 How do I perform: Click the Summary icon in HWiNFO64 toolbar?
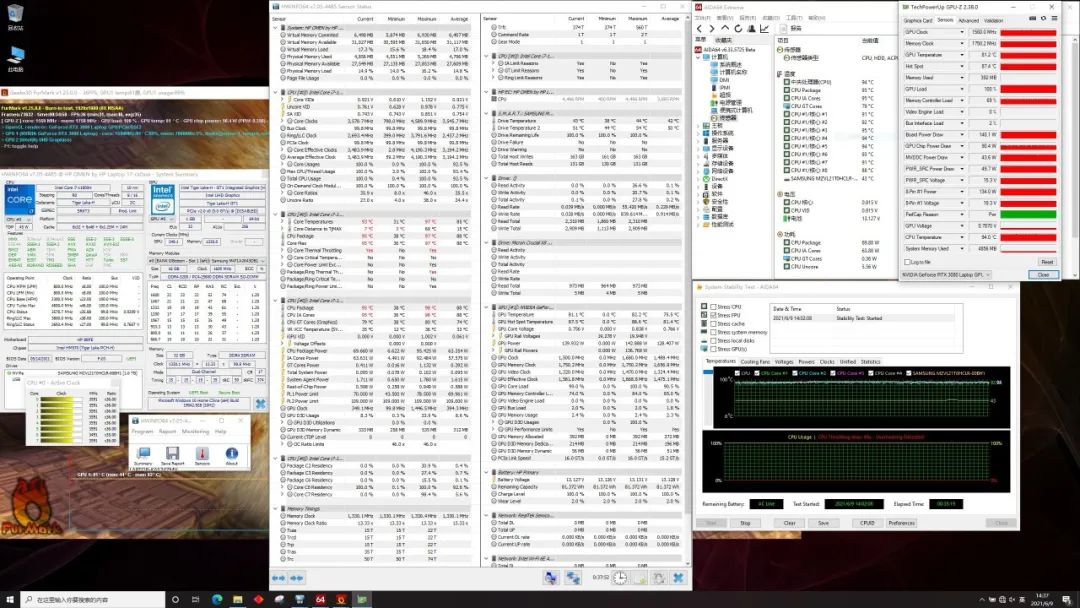coord(142,450)
